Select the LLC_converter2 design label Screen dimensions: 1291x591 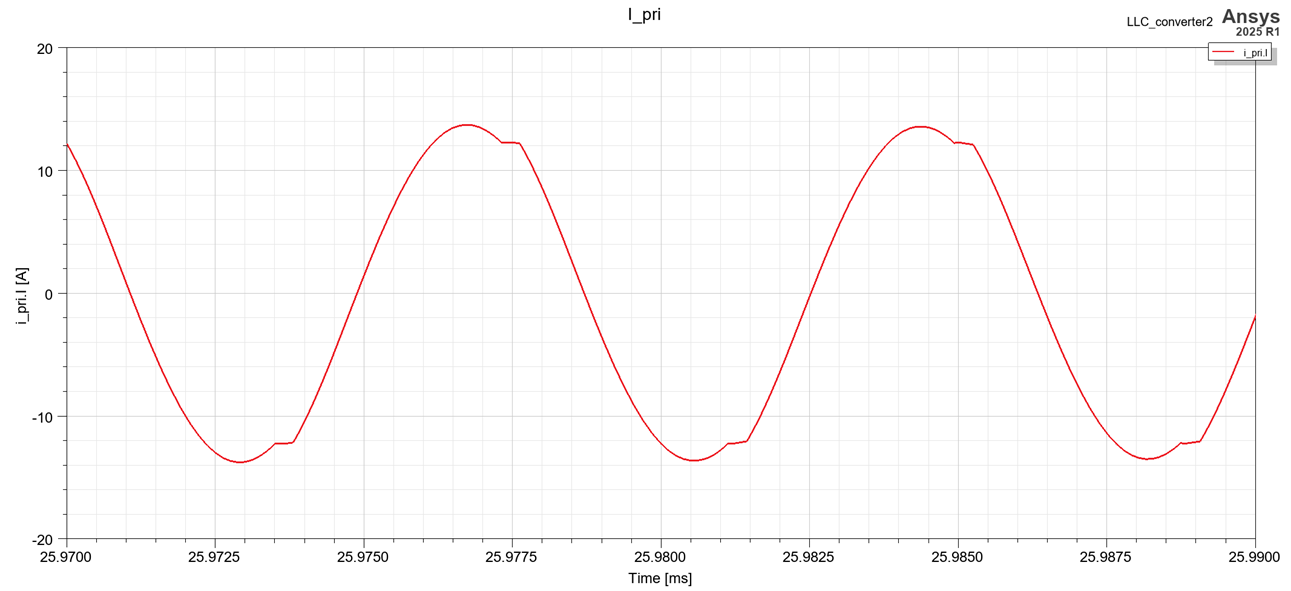(1169, 21)
